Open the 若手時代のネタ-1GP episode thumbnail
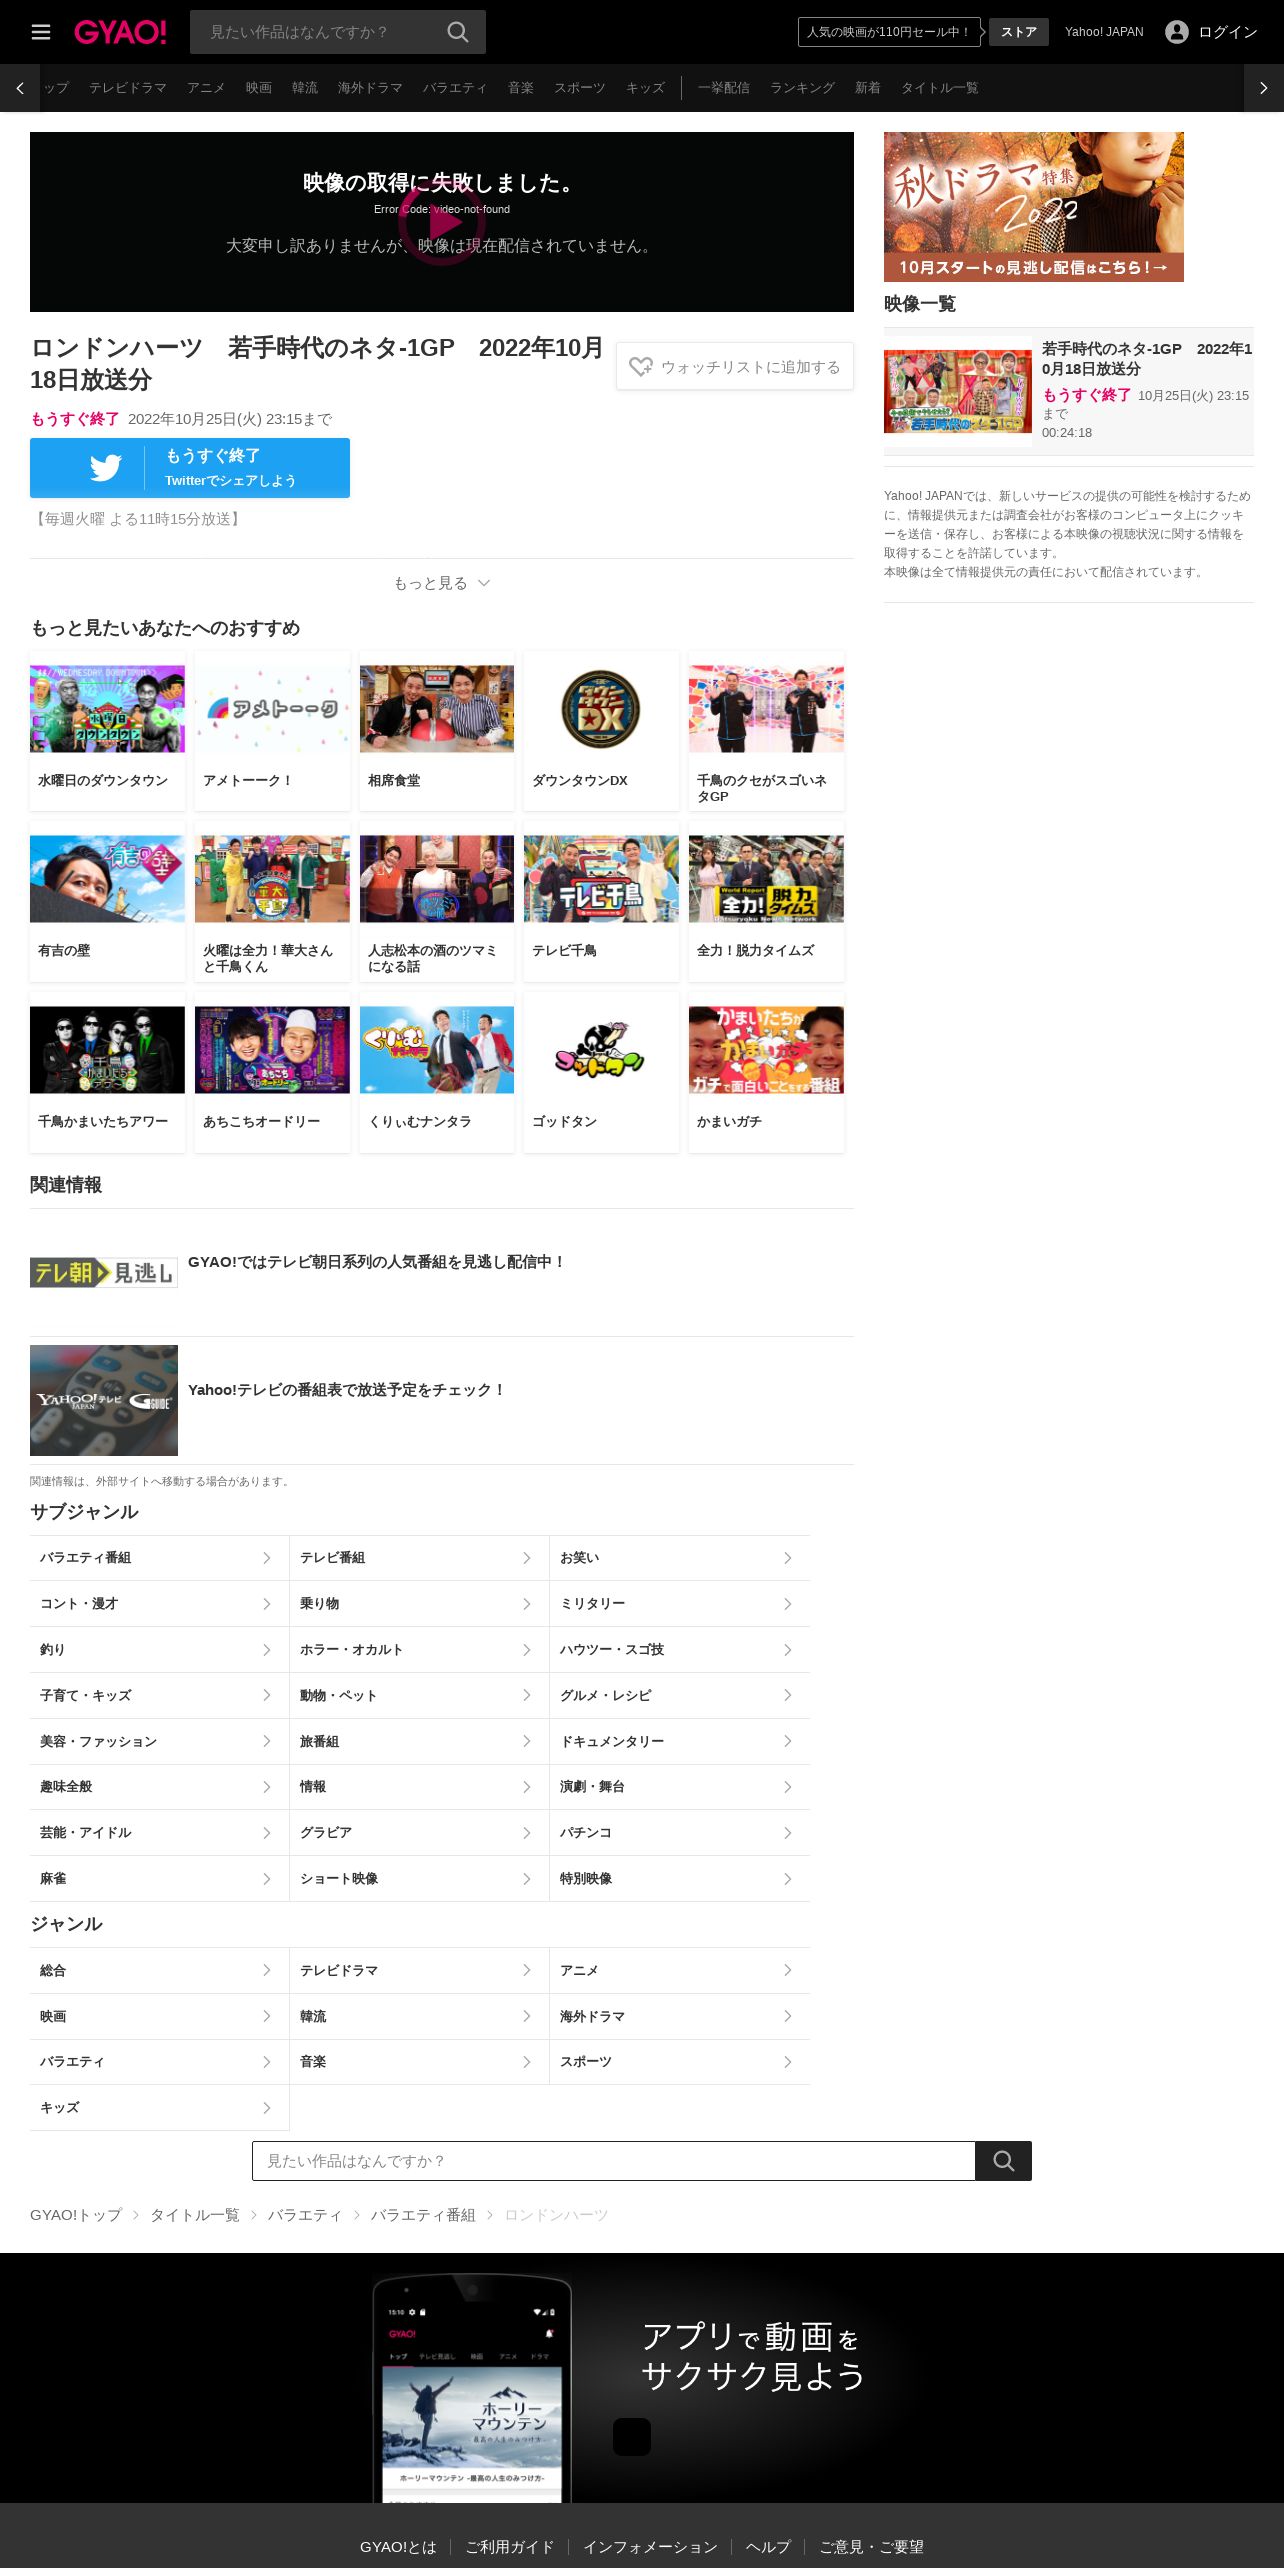Viewport: 1284px width, 2568px height. point(958,391)
